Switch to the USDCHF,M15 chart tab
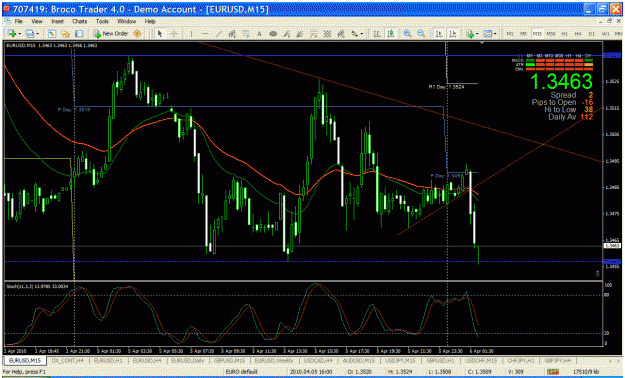The height and width of the screenshot is (378, 625). (x=481, y=360)
